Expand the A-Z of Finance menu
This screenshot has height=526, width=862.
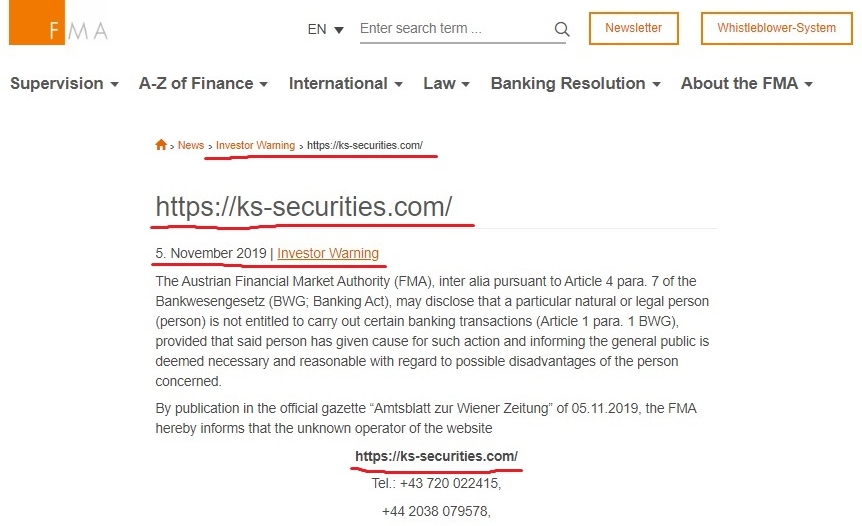click(x=203, y=84)
